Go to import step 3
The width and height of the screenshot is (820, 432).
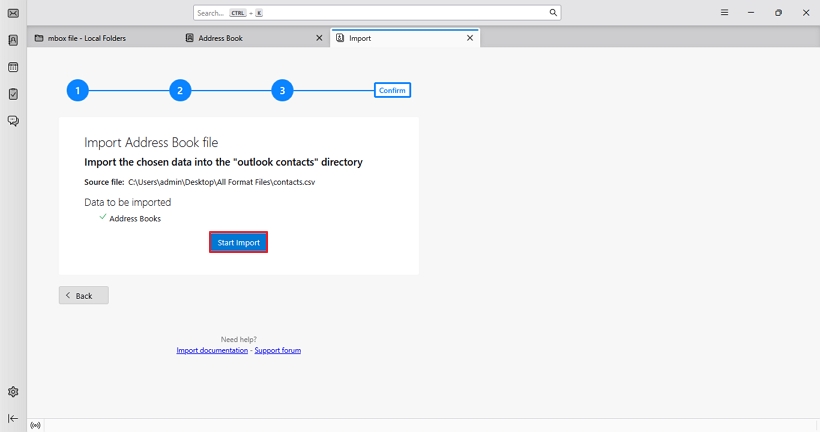282,90
